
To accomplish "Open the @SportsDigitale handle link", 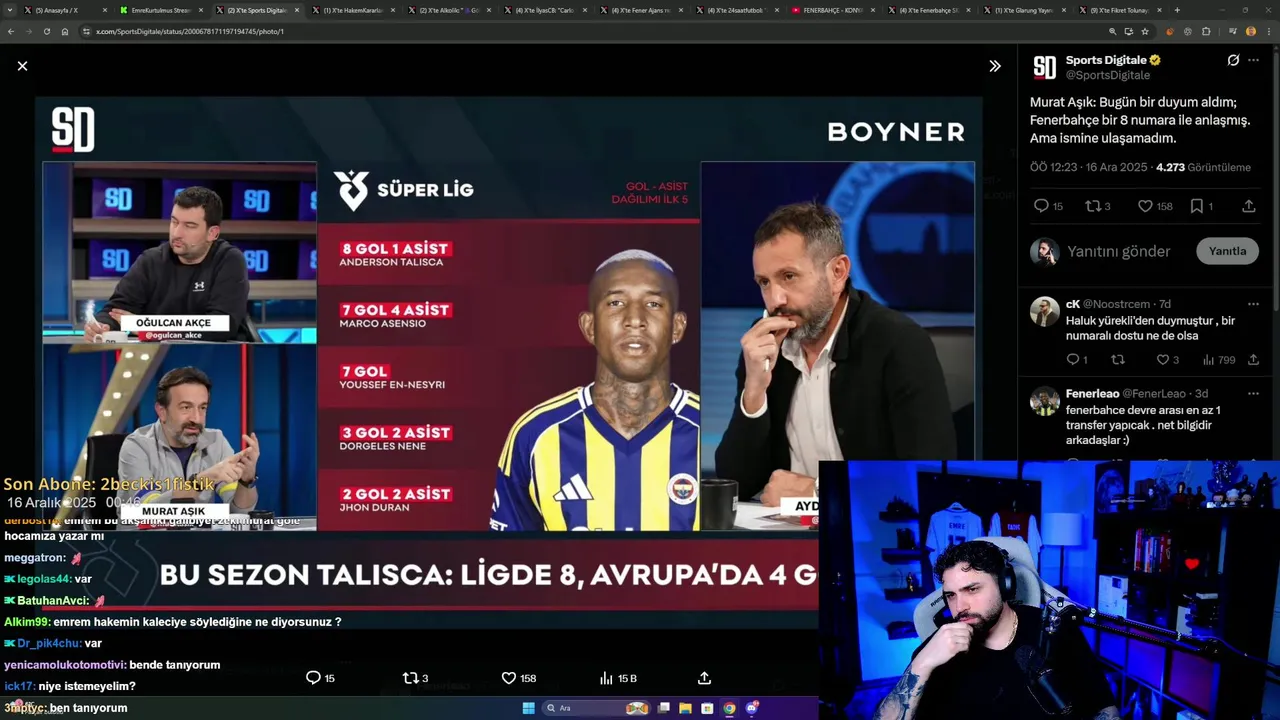I will click(x=1108, y=75).
